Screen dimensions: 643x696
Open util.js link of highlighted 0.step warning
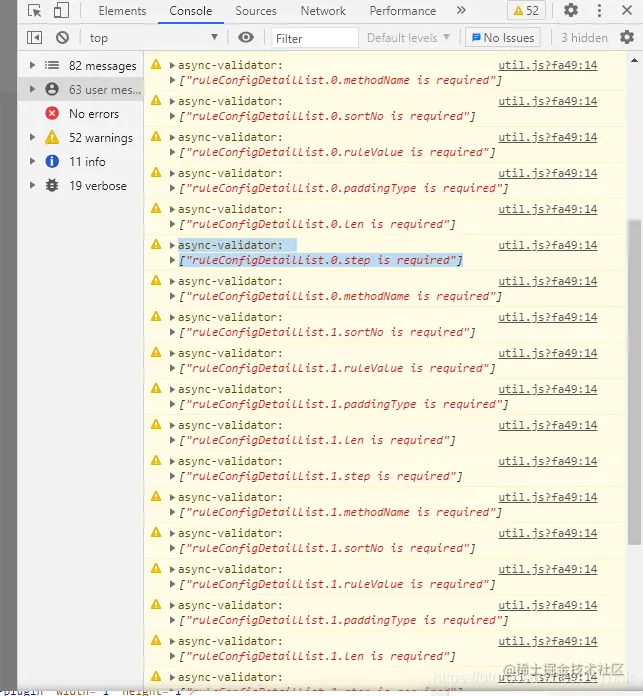pos(548,245)
